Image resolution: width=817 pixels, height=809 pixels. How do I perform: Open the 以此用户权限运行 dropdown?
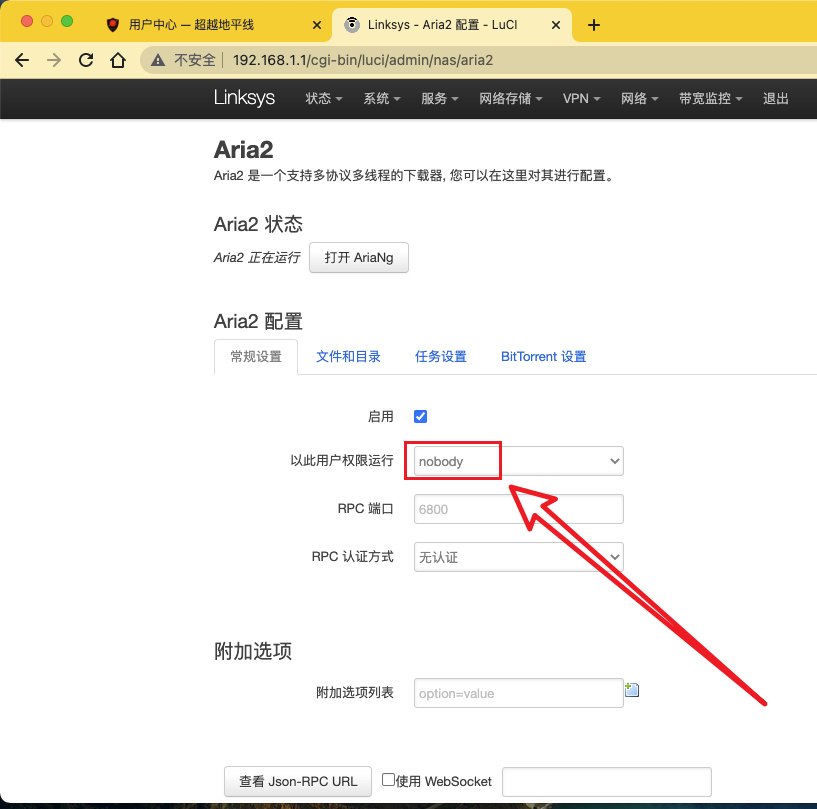518,461
